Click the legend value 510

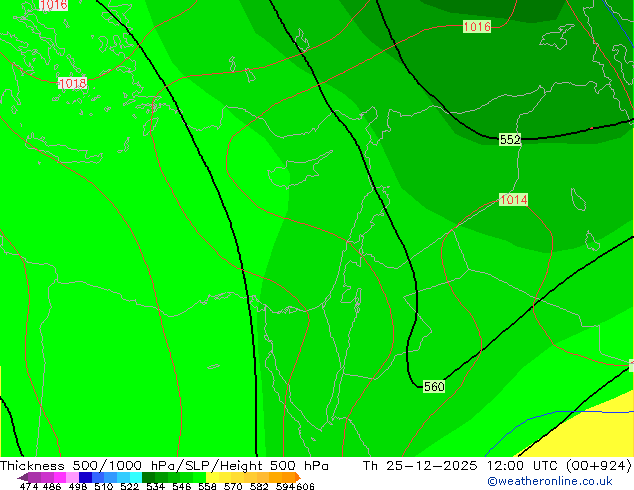pyautogui.click(x=104, y=486)
